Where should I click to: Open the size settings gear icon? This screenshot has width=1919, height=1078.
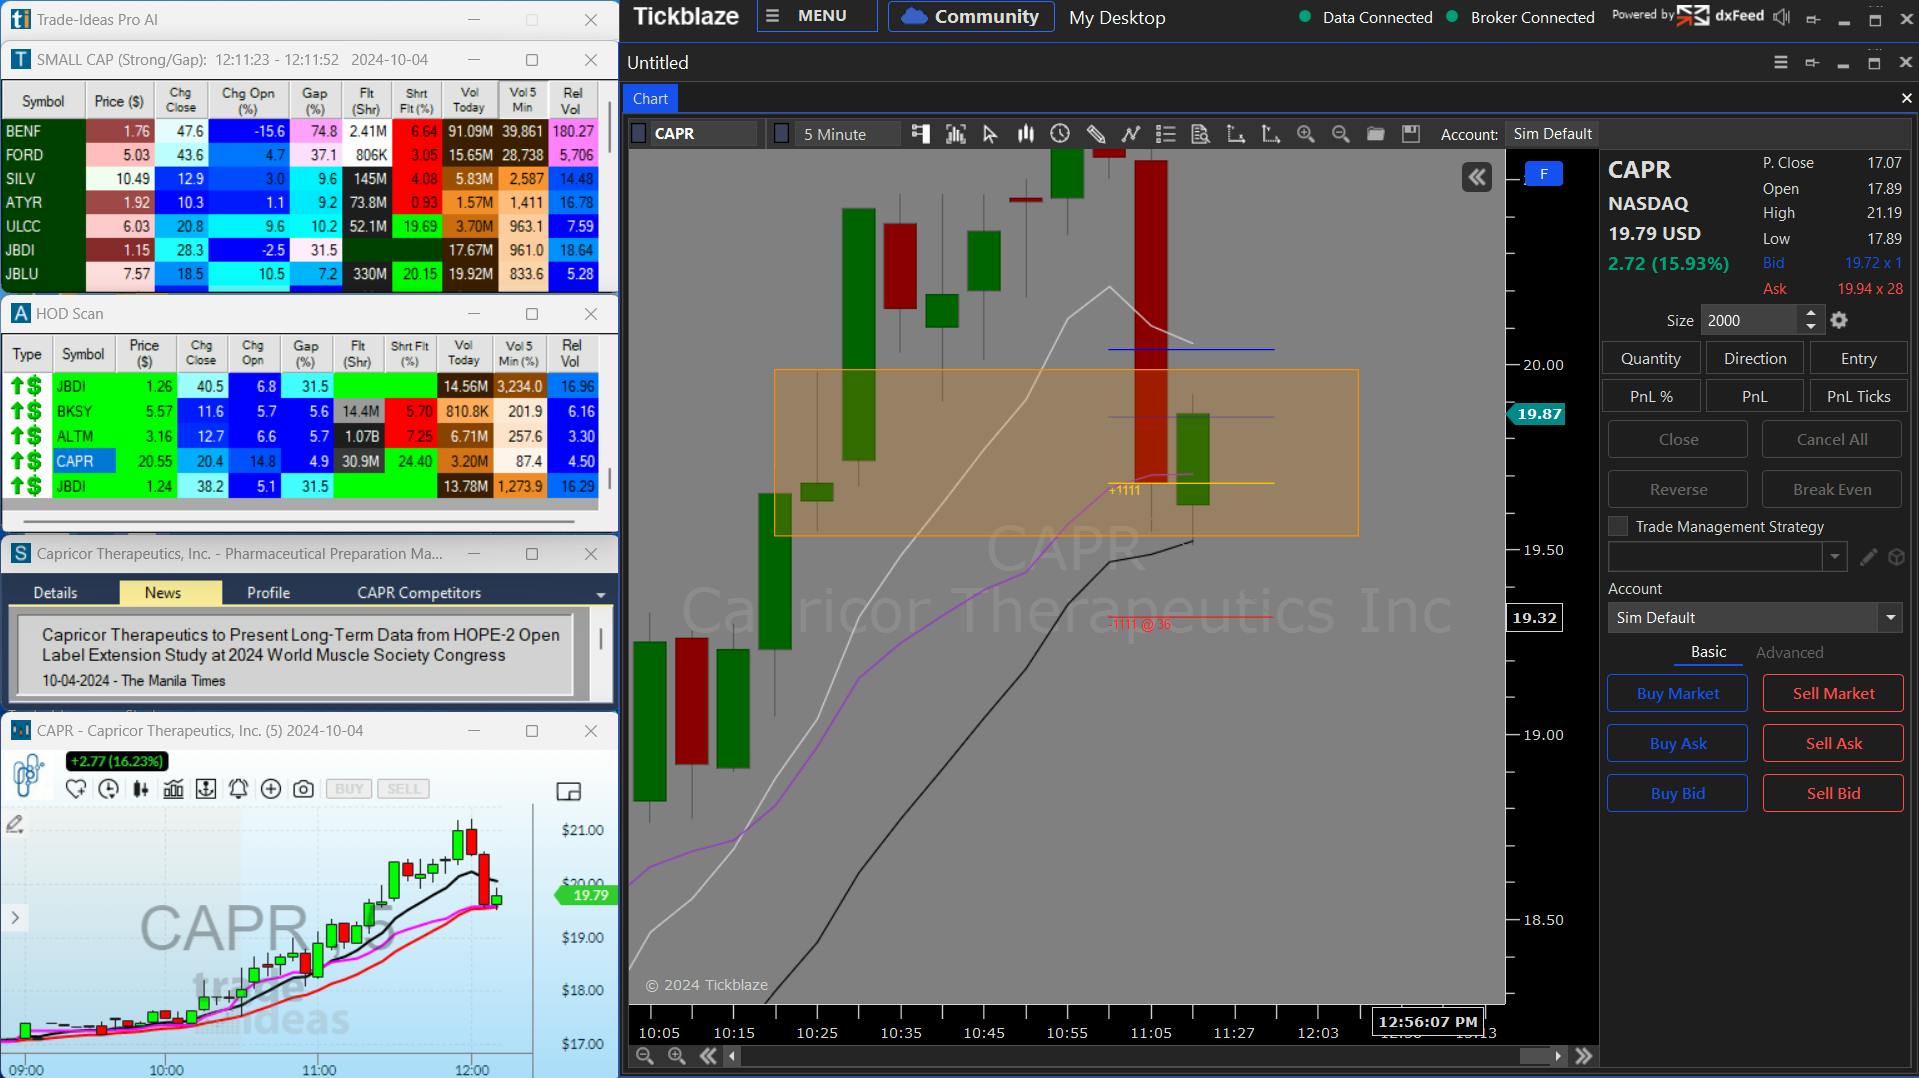pyautogui.click(x=1839, y=320)
